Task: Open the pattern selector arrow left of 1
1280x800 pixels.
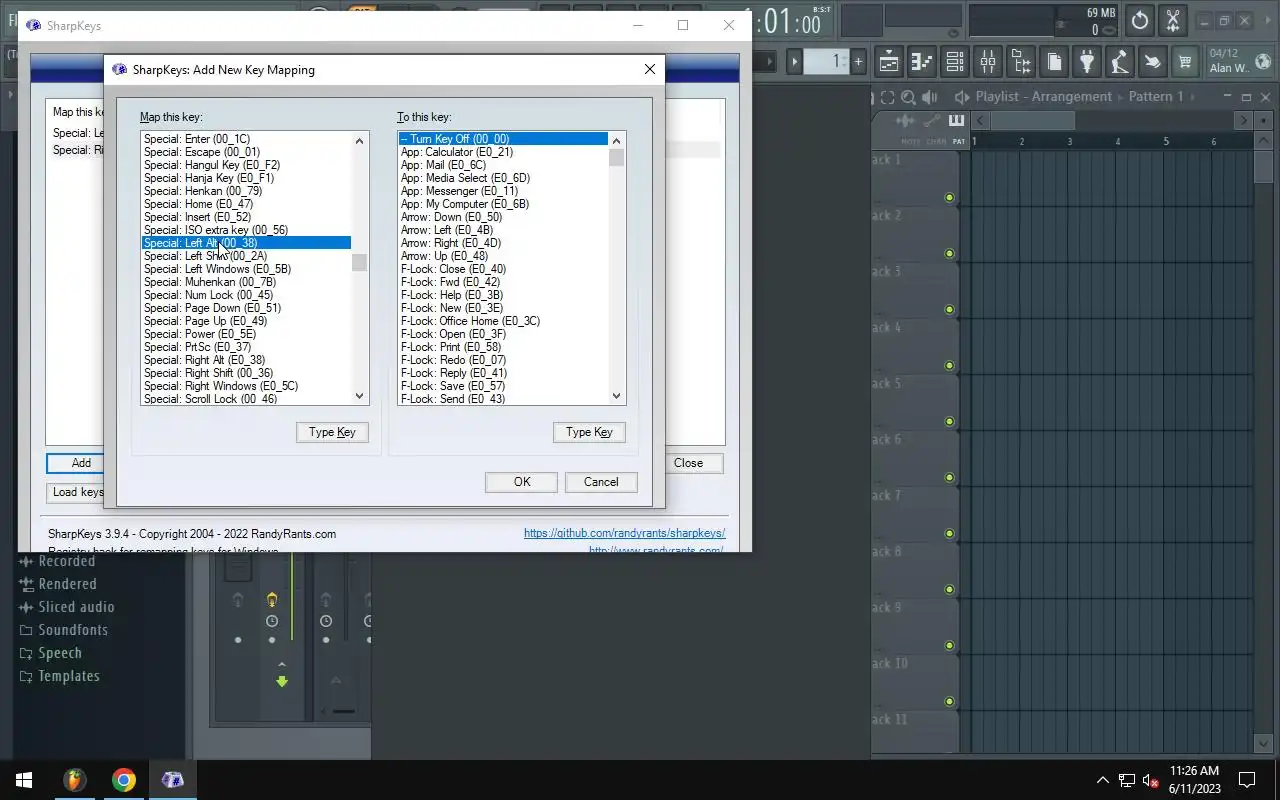Action: [x=795, y=62]
